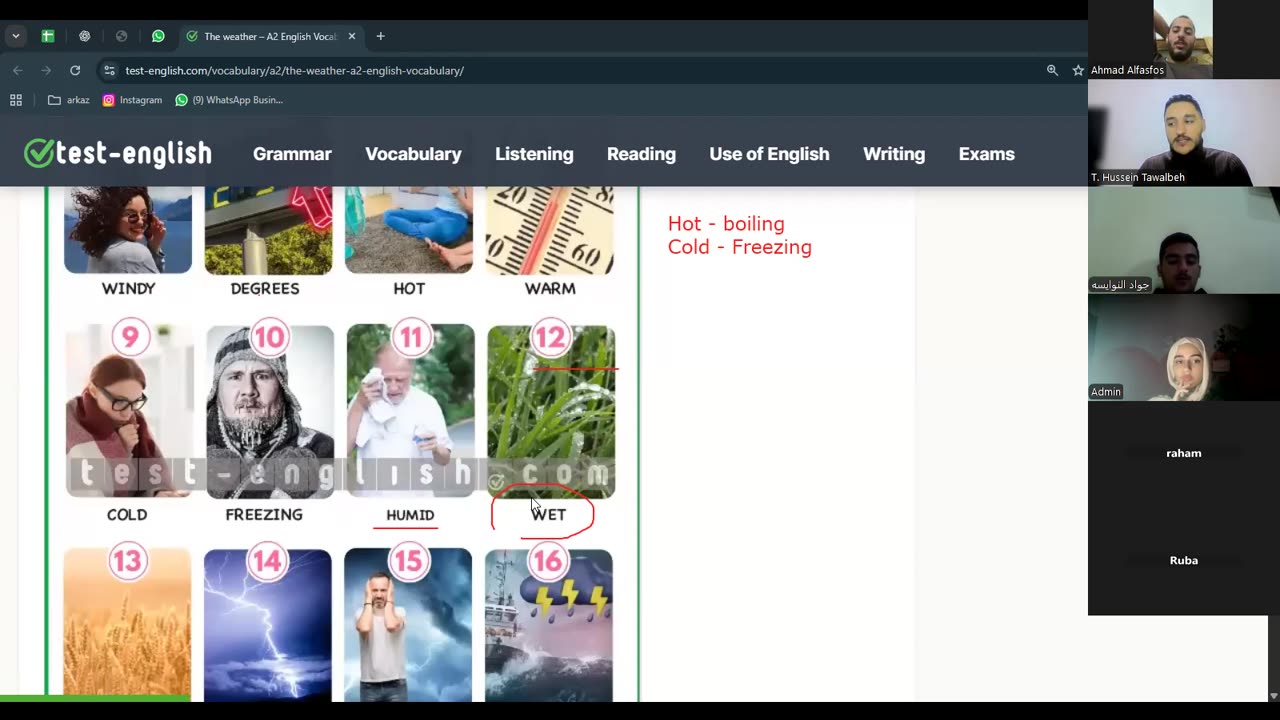Viewport: 1280px width, 720px height.
Task: Open the tab search dropdown arrow
Action: pyautogui.click(x=15, y=36)
